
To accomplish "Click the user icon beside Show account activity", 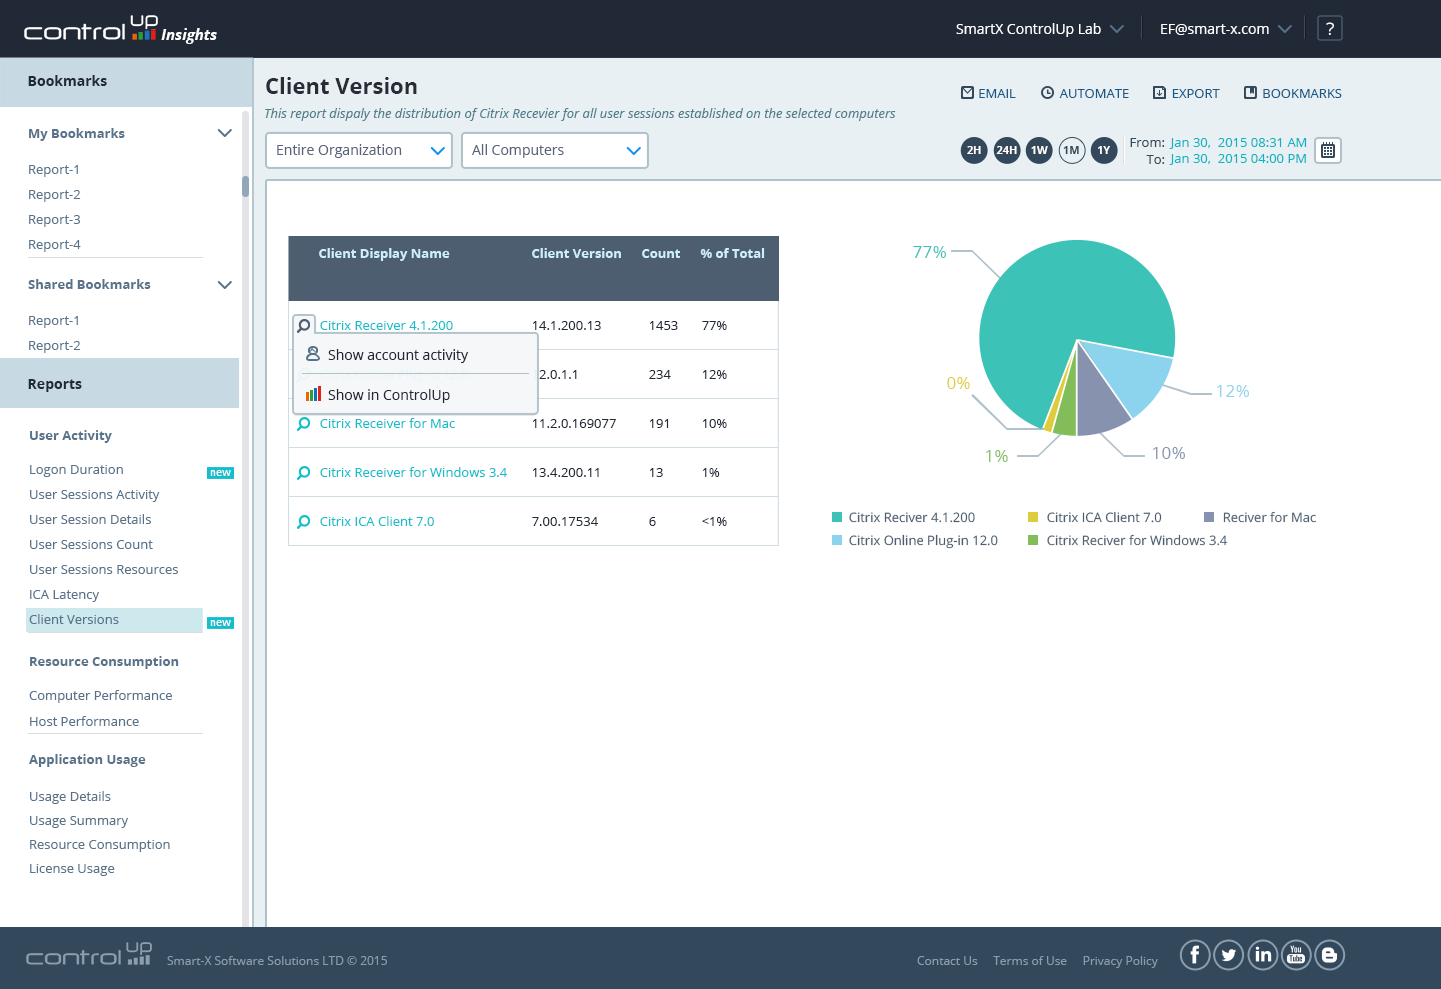I will (x=313, y=354).
